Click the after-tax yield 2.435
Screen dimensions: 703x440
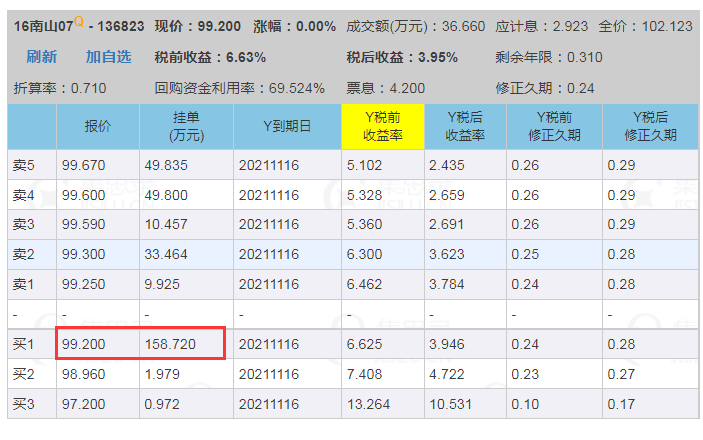point(446,165)
